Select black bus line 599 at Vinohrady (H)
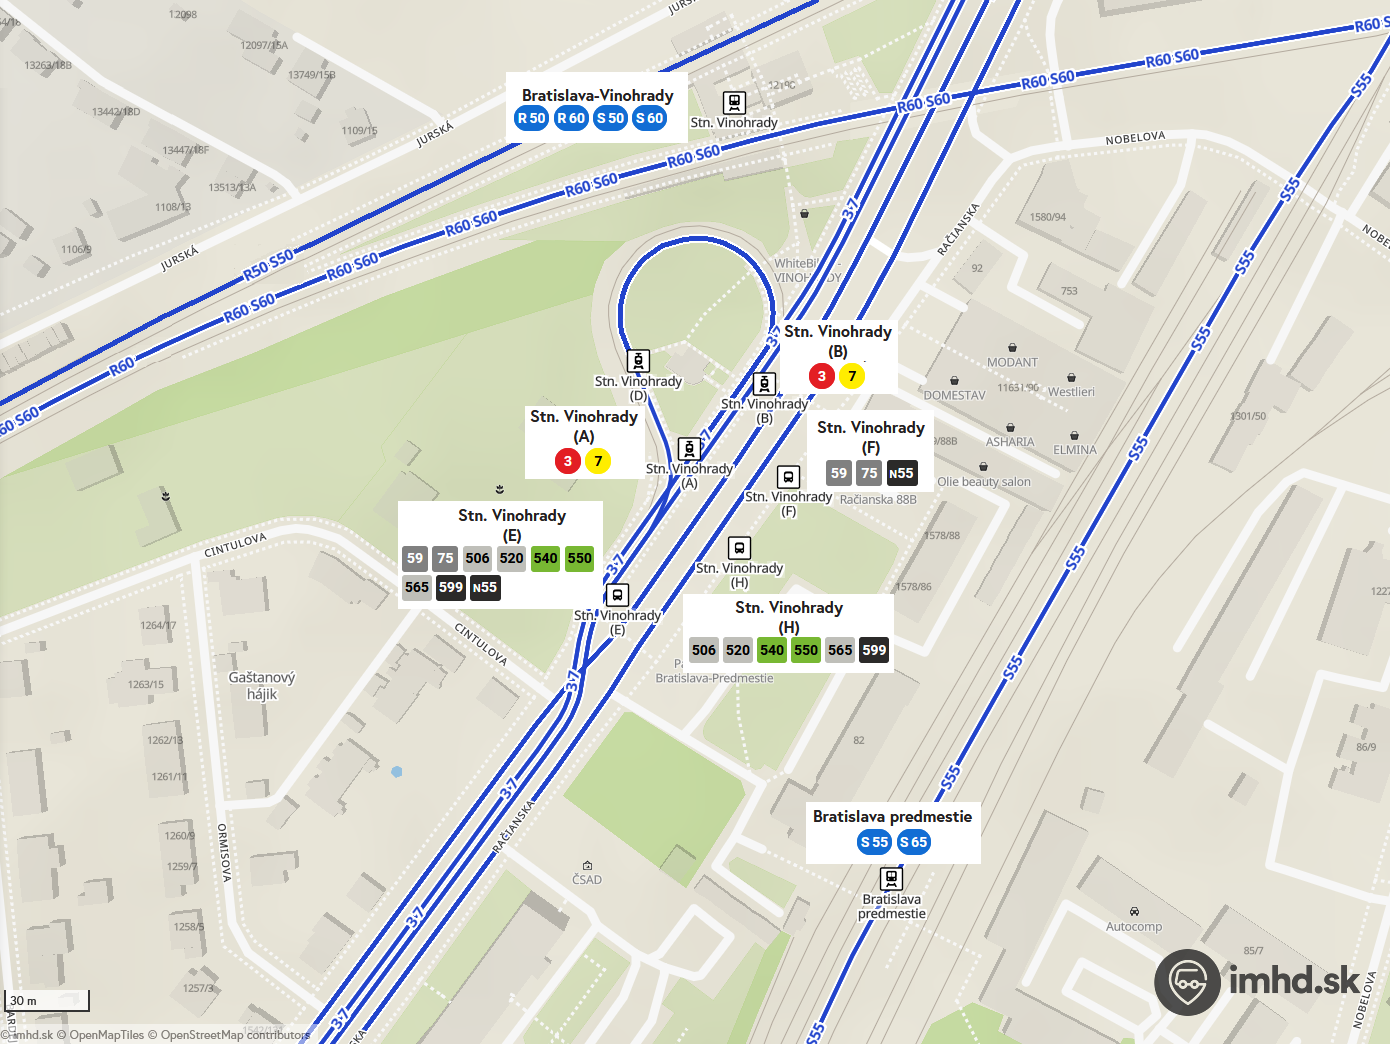This screenshot has width=1390, height=1044. (874, 650)
